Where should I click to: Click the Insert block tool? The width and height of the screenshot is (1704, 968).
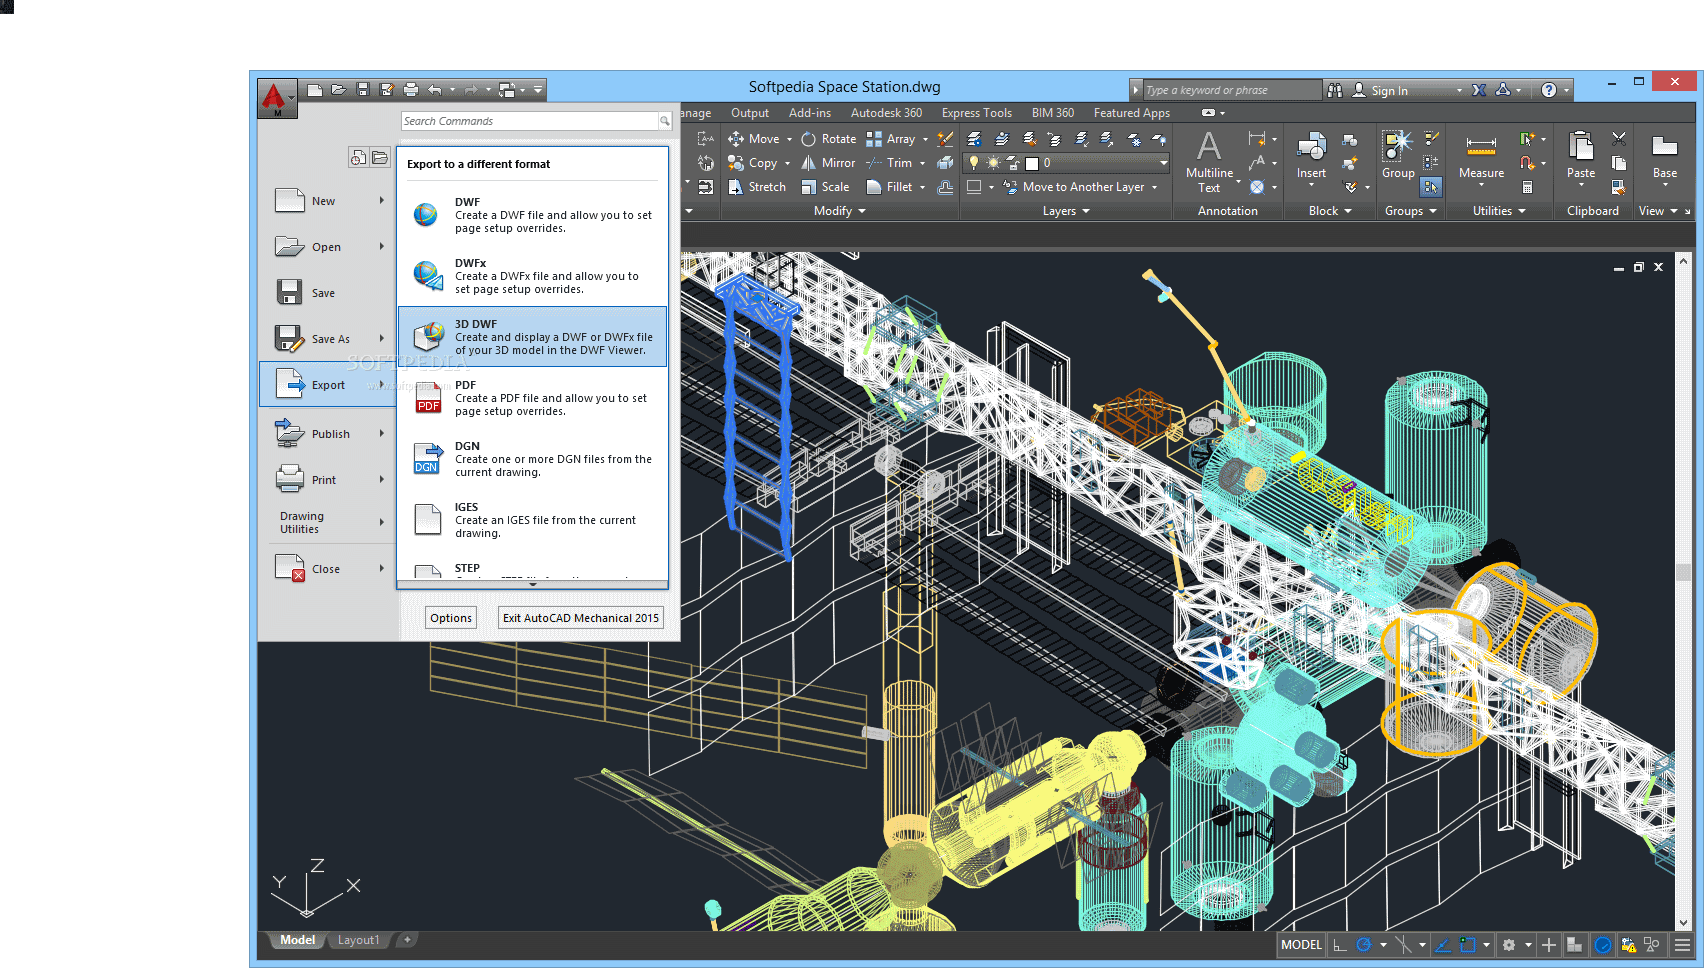1311,157
